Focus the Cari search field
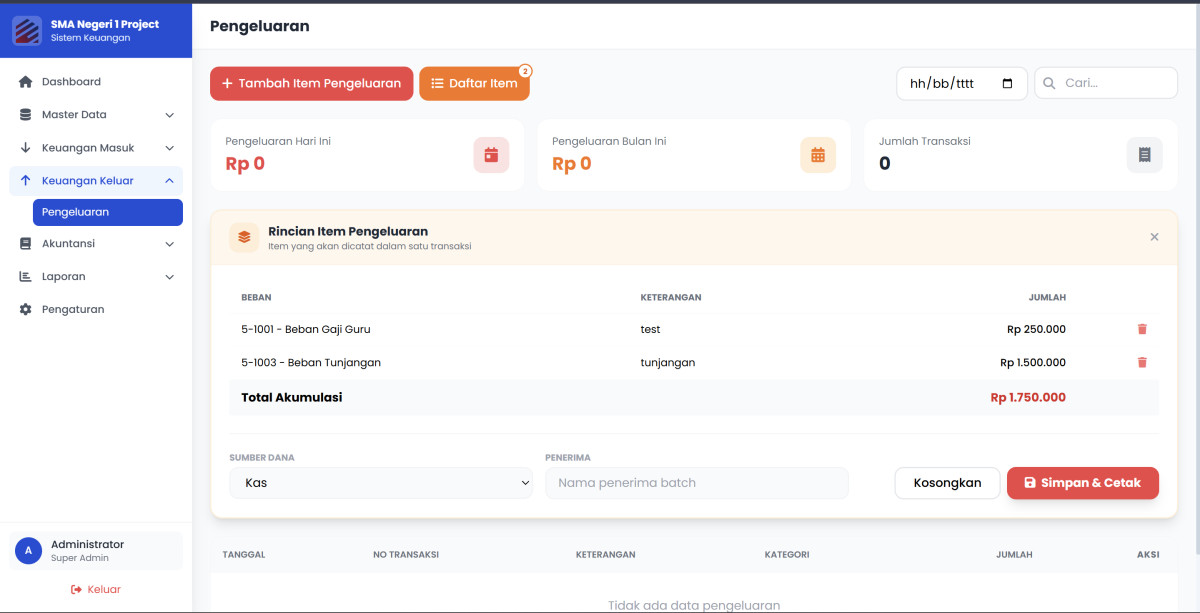 [1105, 83]
